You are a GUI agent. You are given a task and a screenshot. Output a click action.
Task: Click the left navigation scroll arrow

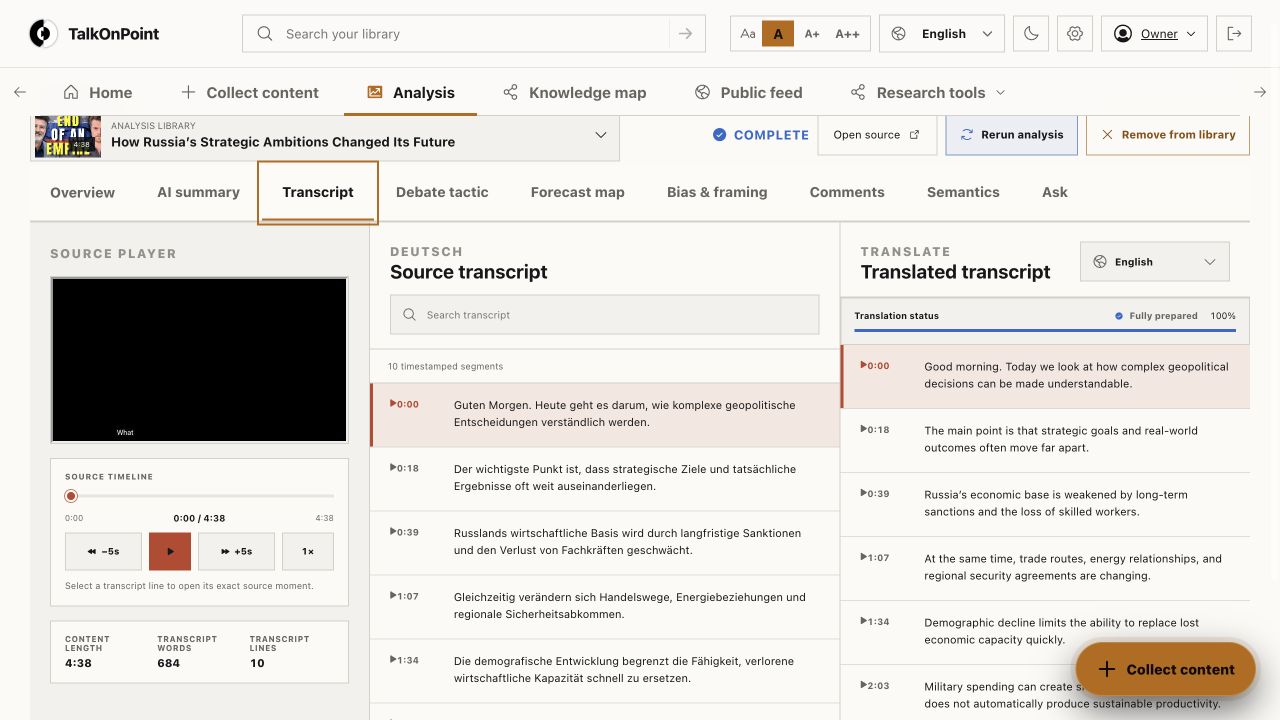click(20, 92)
